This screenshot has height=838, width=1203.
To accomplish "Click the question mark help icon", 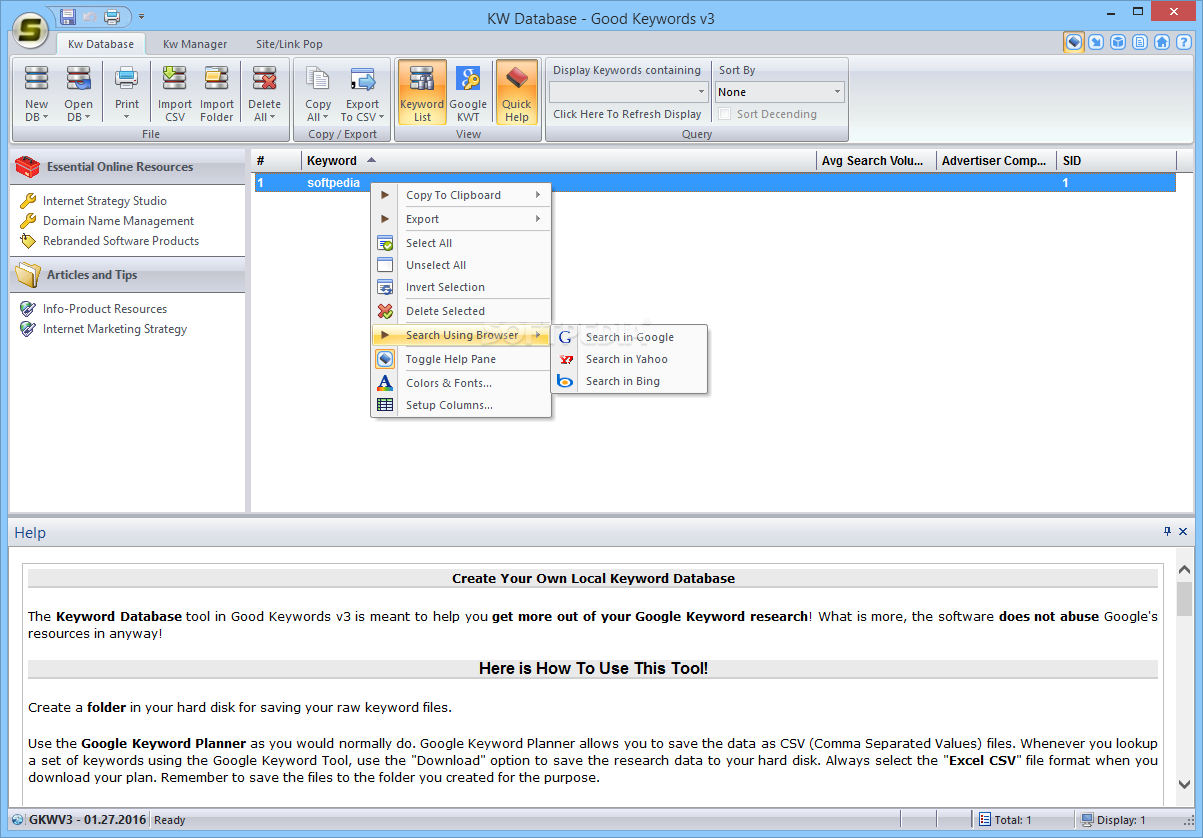I will pos(1184,42).
